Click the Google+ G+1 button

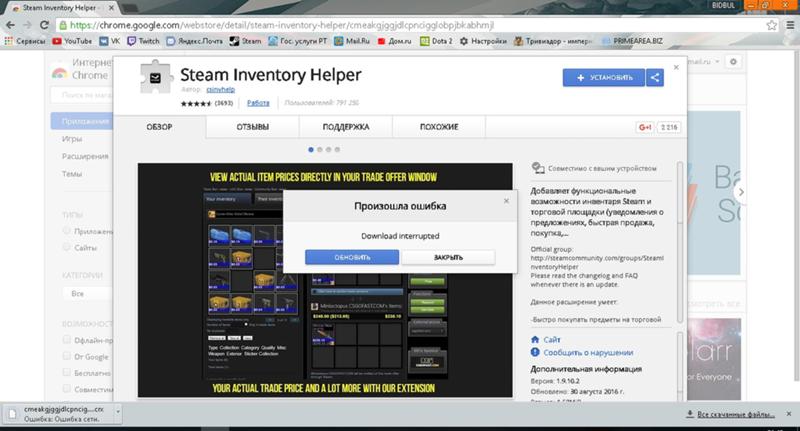[645, 127]
